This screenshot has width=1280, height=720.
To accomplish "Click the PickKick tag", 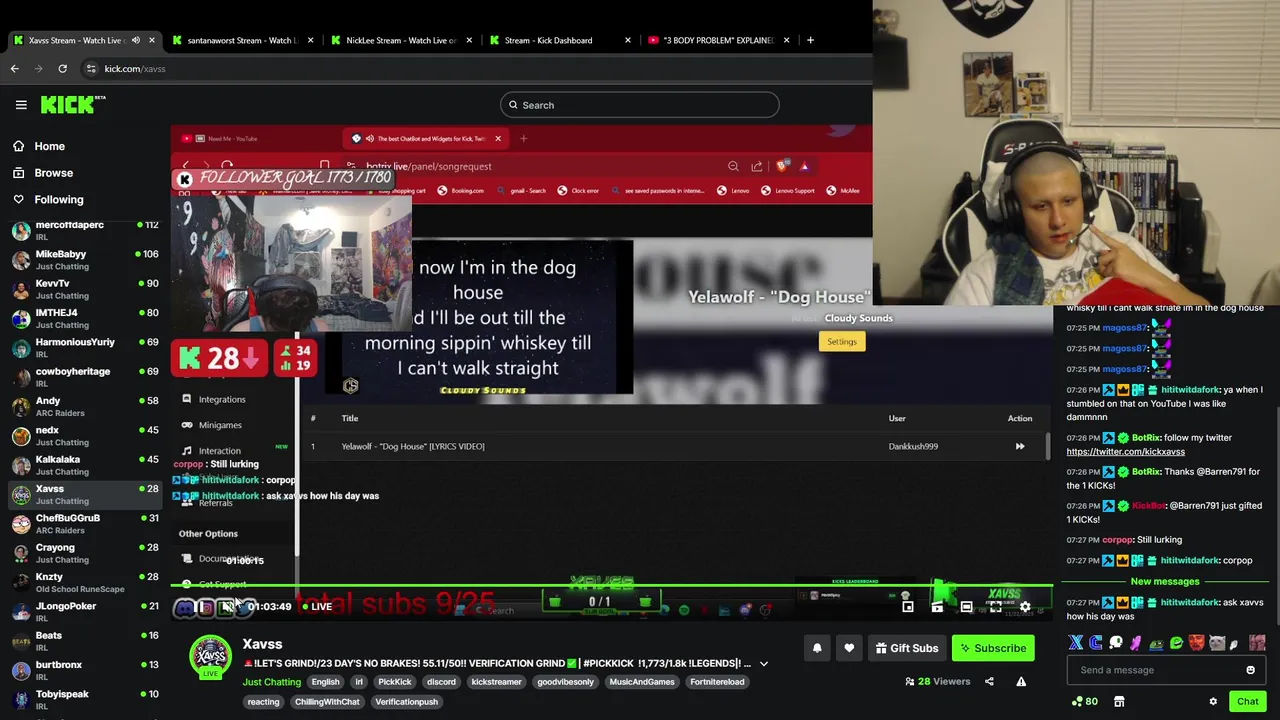I will [394, 682].
